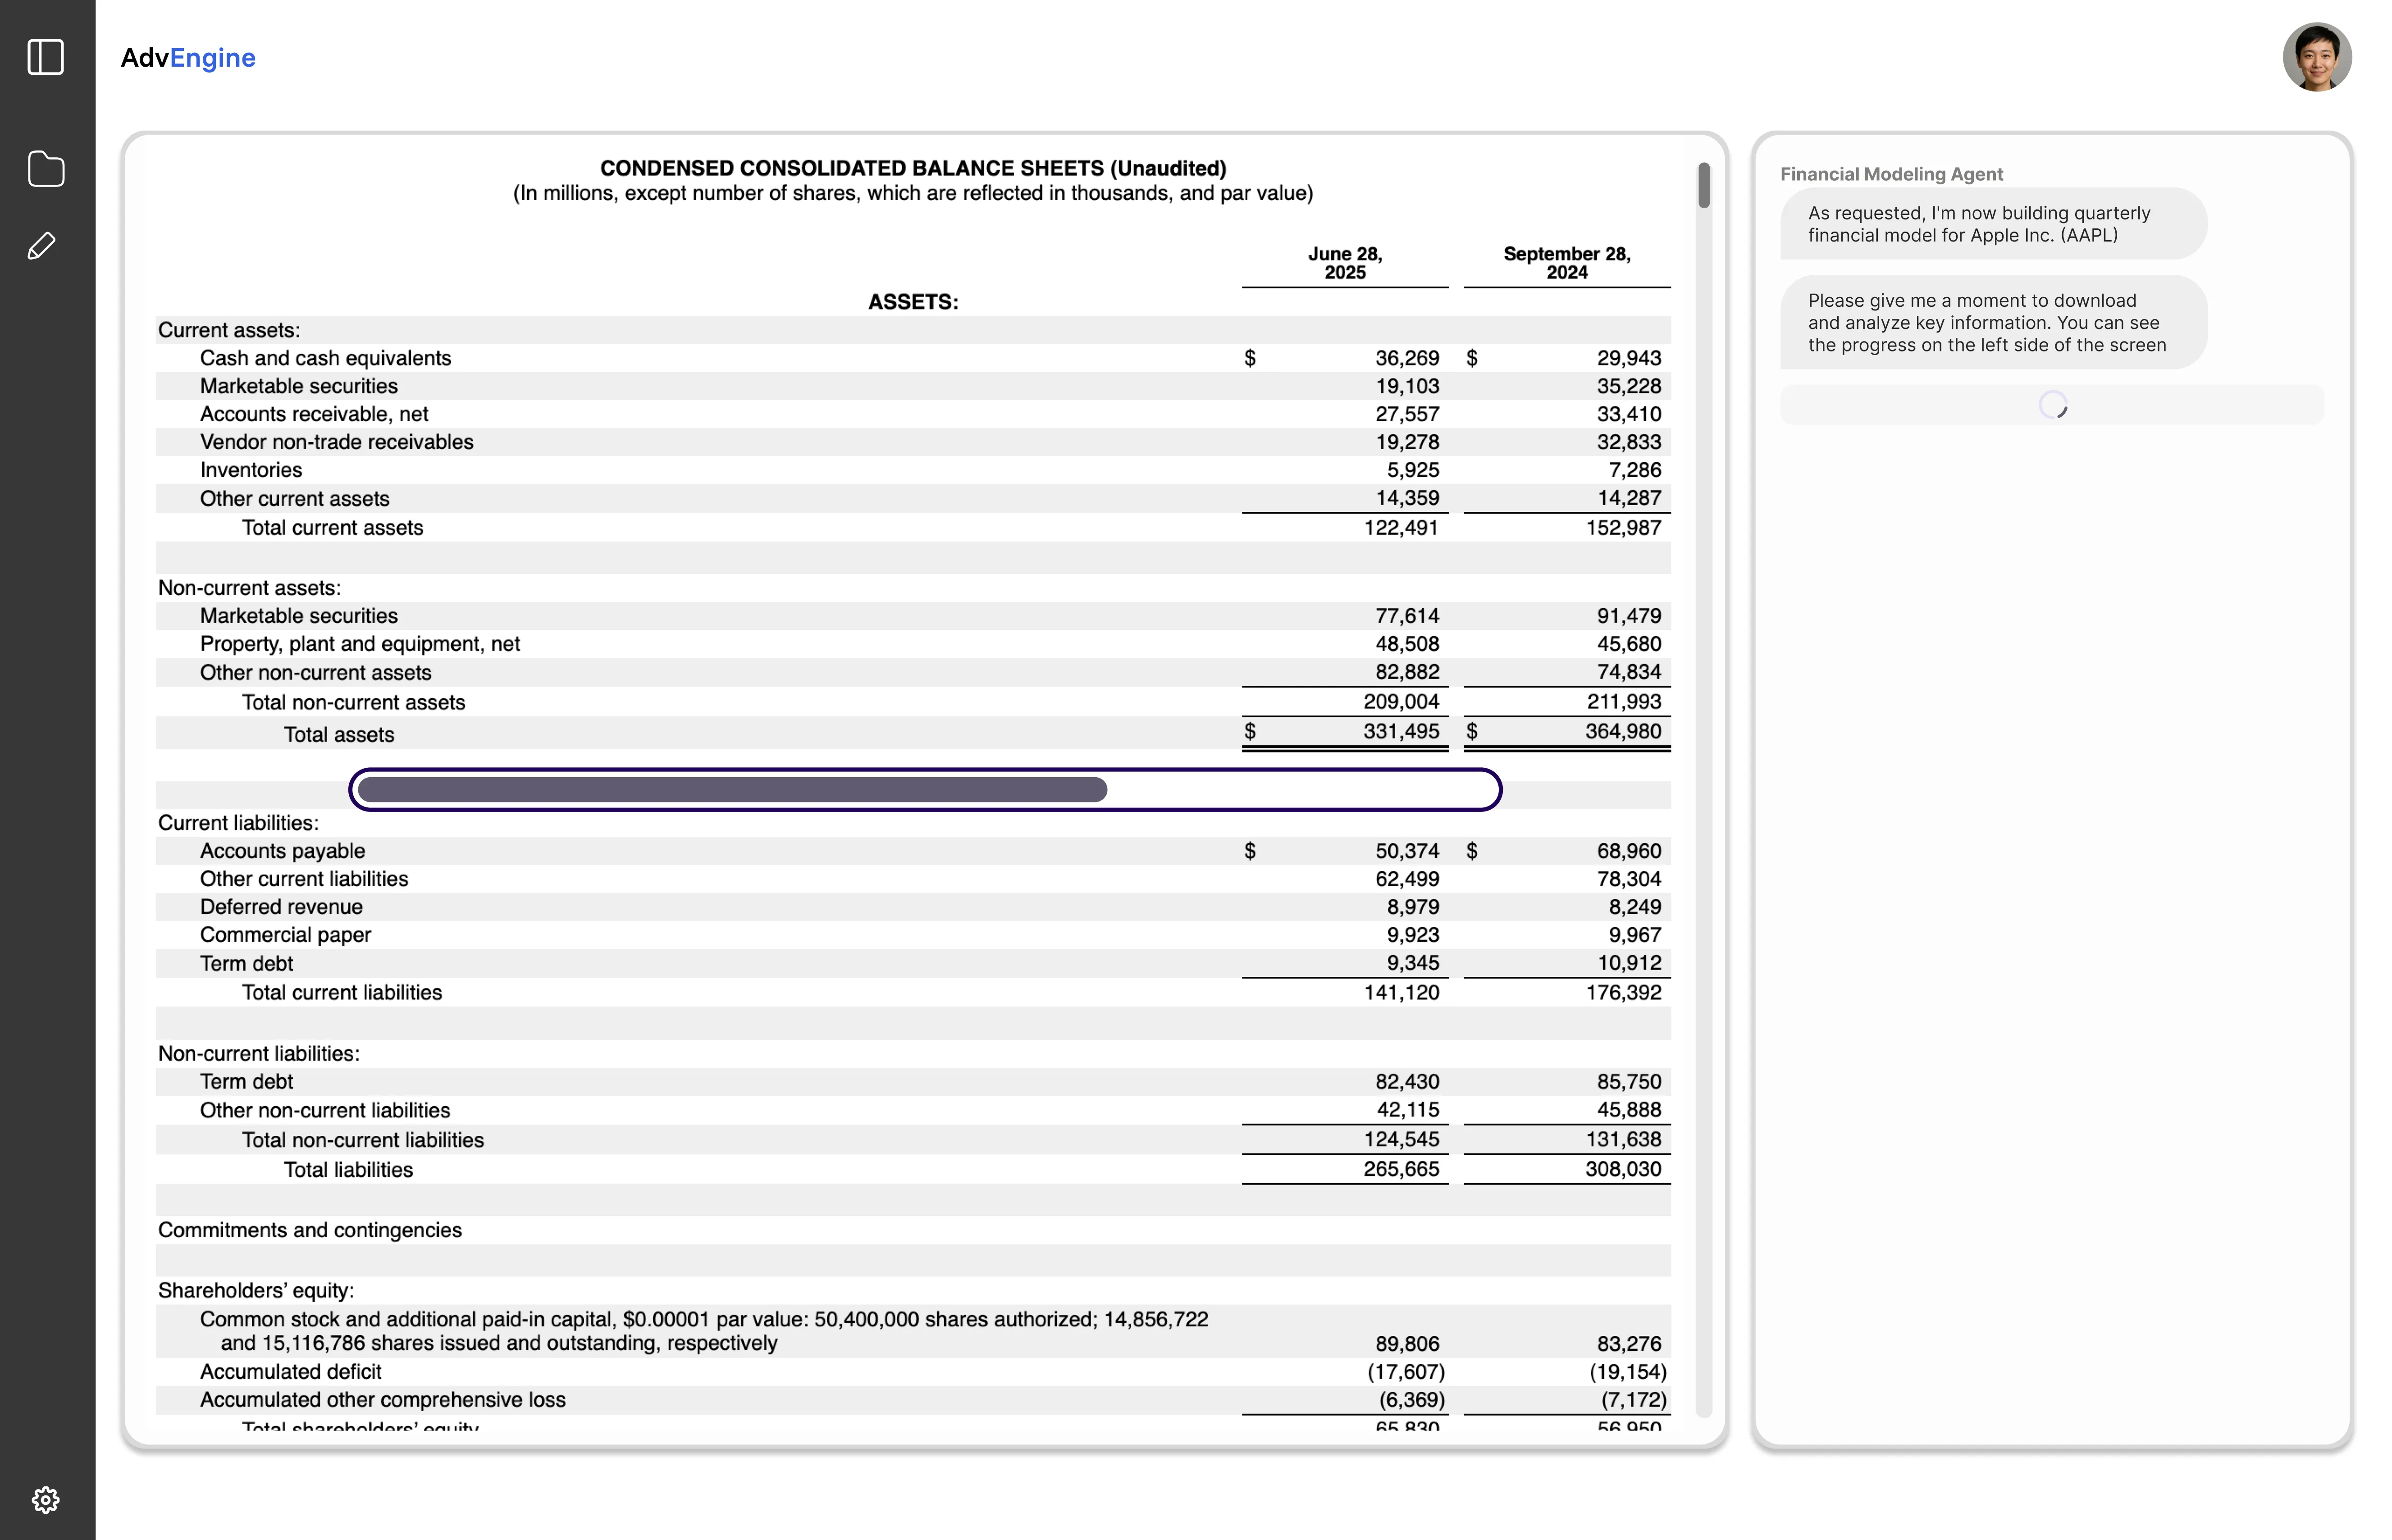Viewport: 2392px width, 1540px height.
Task: Select the 'Inventories' label
Action: pos(250,470)
